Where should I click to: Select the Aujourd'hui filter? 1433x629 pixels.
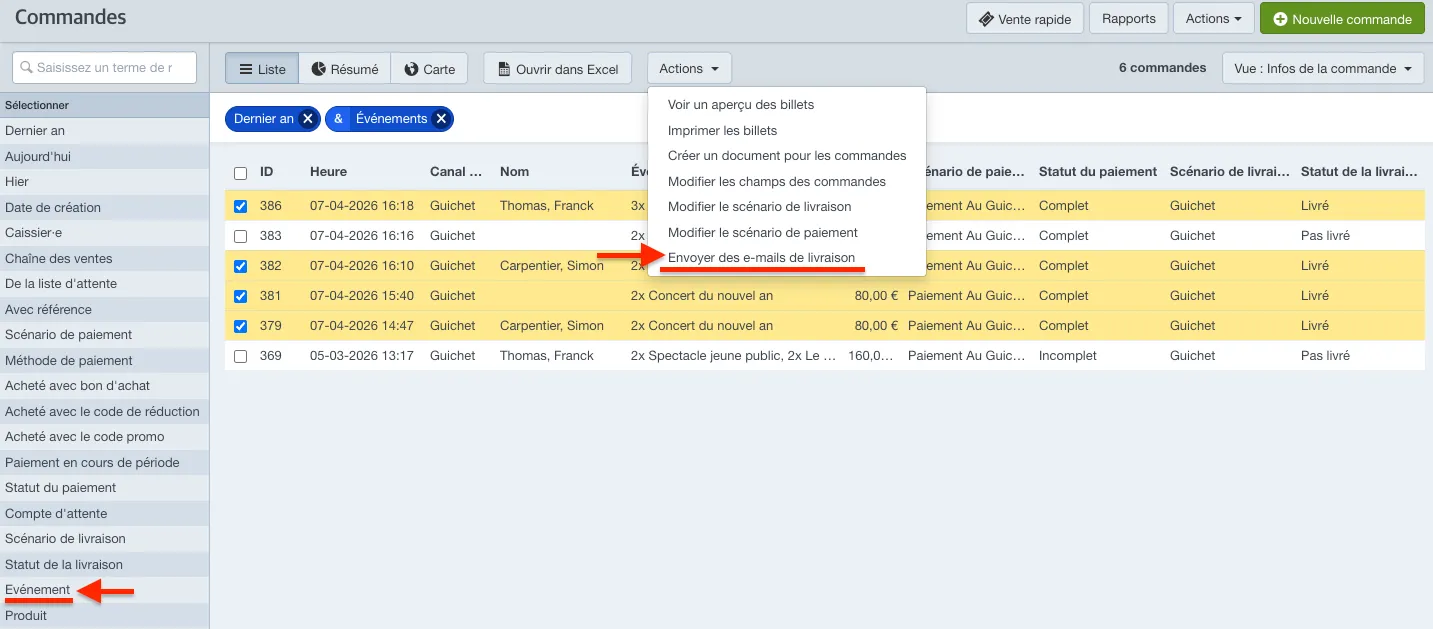104,157
